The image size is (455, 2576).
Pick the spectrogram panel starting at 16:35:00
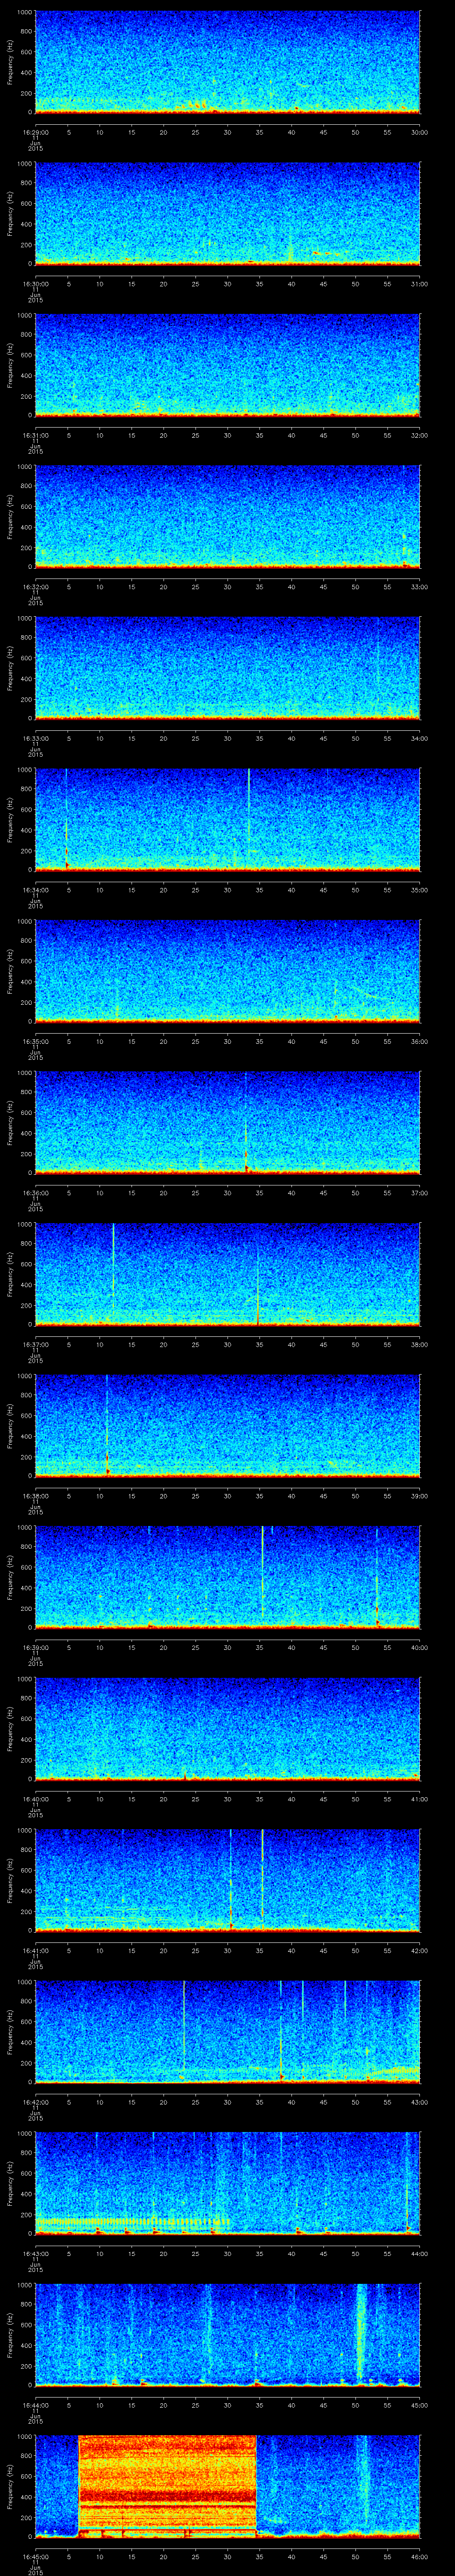227,971
